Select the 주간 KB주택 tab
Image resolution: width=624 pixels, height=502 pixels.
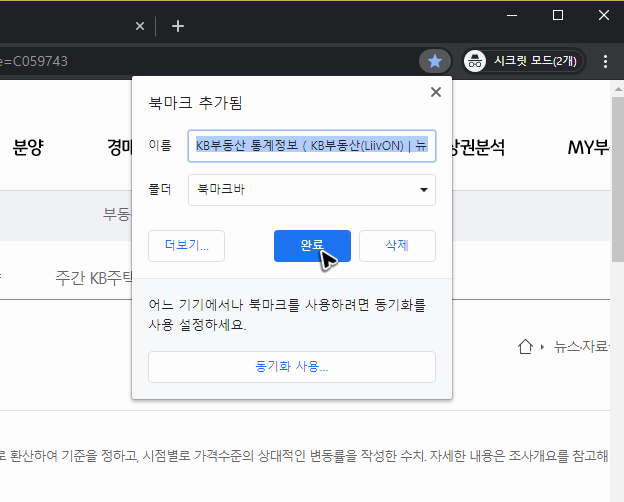[94, 278]
